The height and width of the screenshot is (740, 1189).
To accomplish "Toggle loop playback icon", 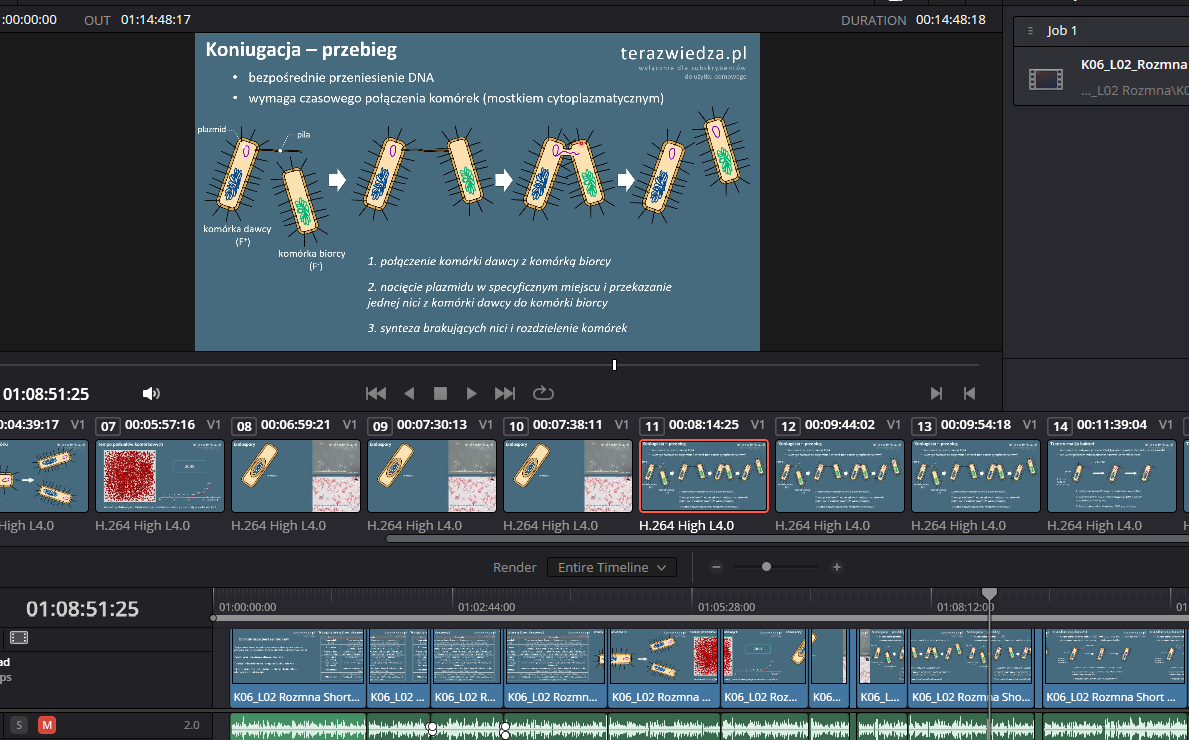I will point(543,394).
